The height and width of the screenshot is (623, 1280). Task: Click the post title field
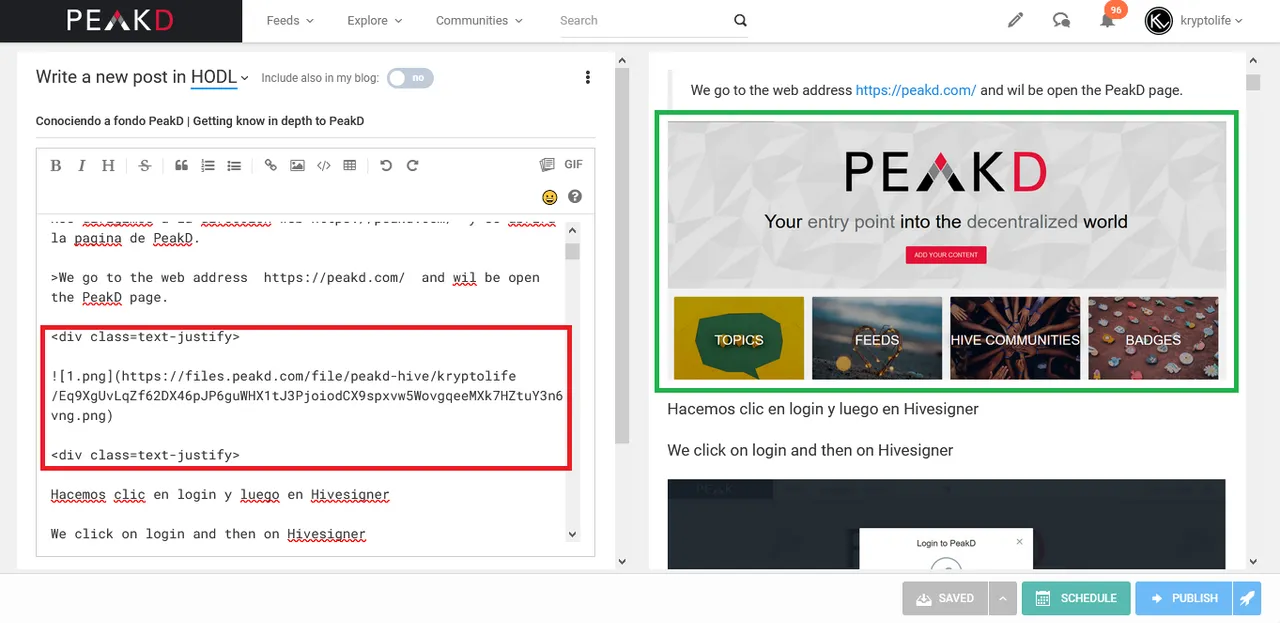(x=315, y=121)
